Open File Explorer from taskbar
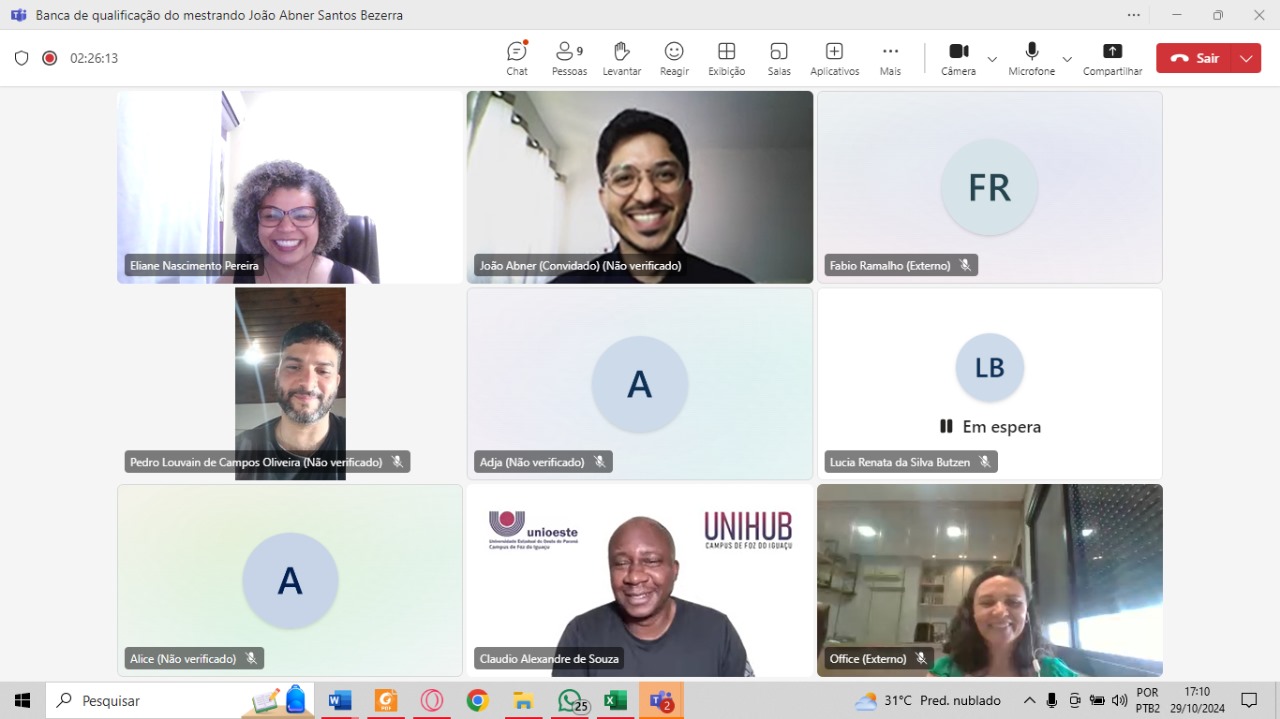1280x719 pixels. pyautogui.click(x=523, y=700)
